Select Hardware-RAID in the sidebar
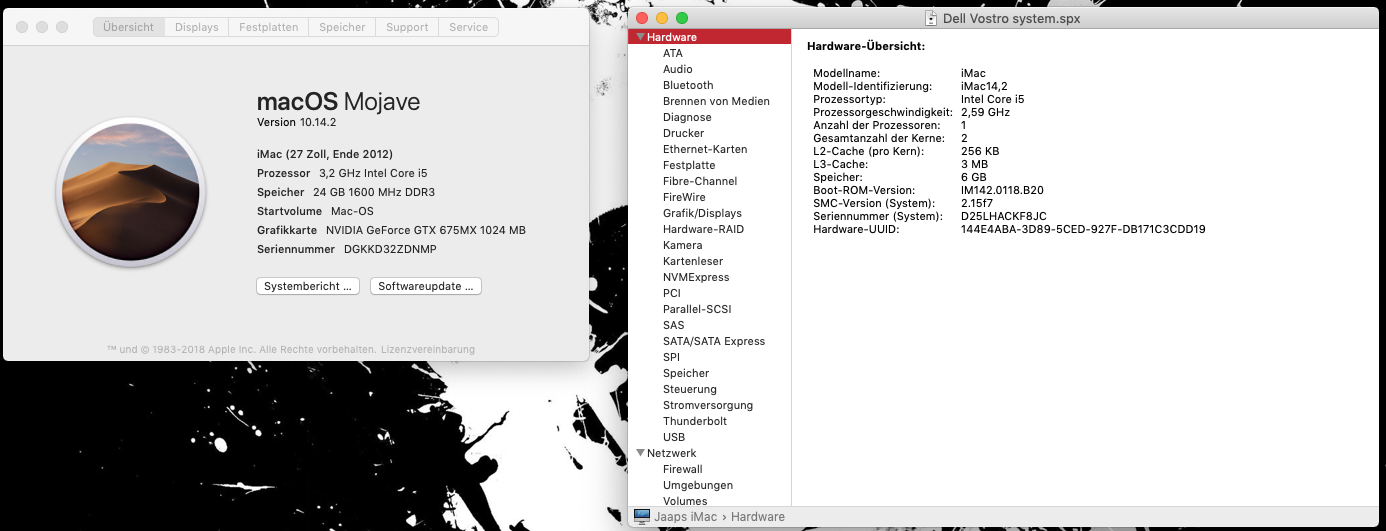 click(710, 229)
